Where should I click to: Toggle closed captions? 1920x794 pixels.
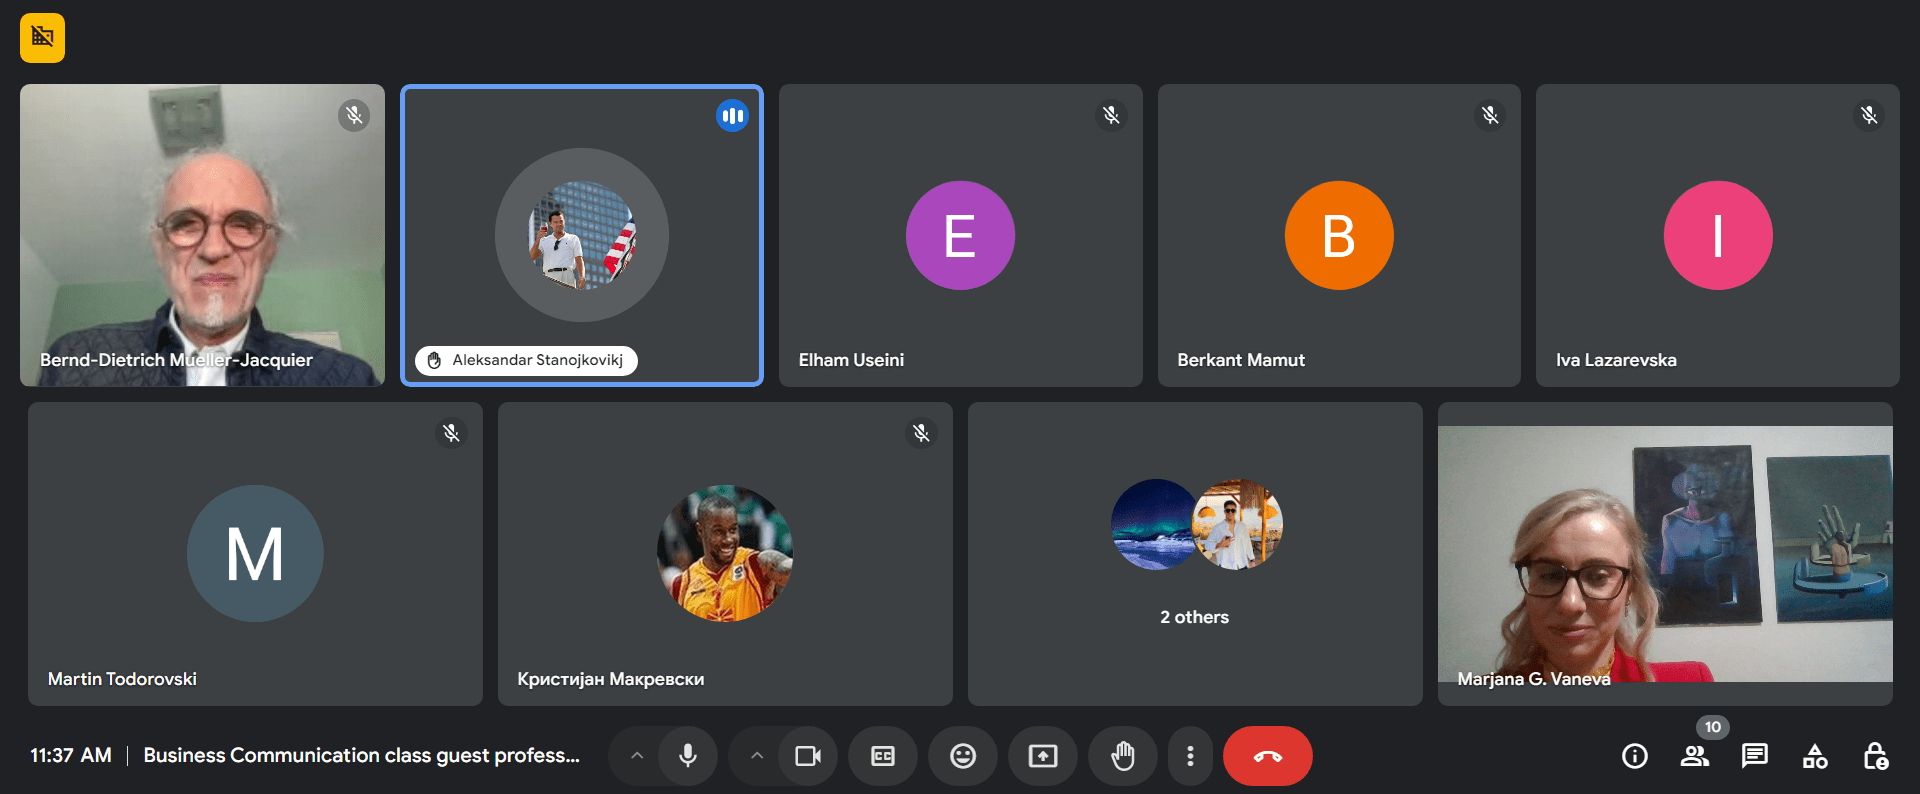tap(882, 756)
